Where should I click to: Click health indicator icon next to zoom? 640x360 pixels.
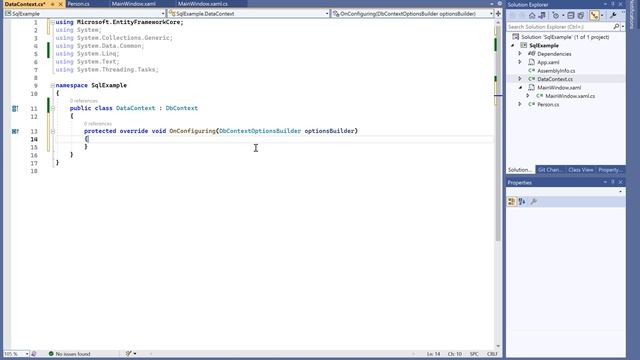pyautogui.click(x=34, y=354)
